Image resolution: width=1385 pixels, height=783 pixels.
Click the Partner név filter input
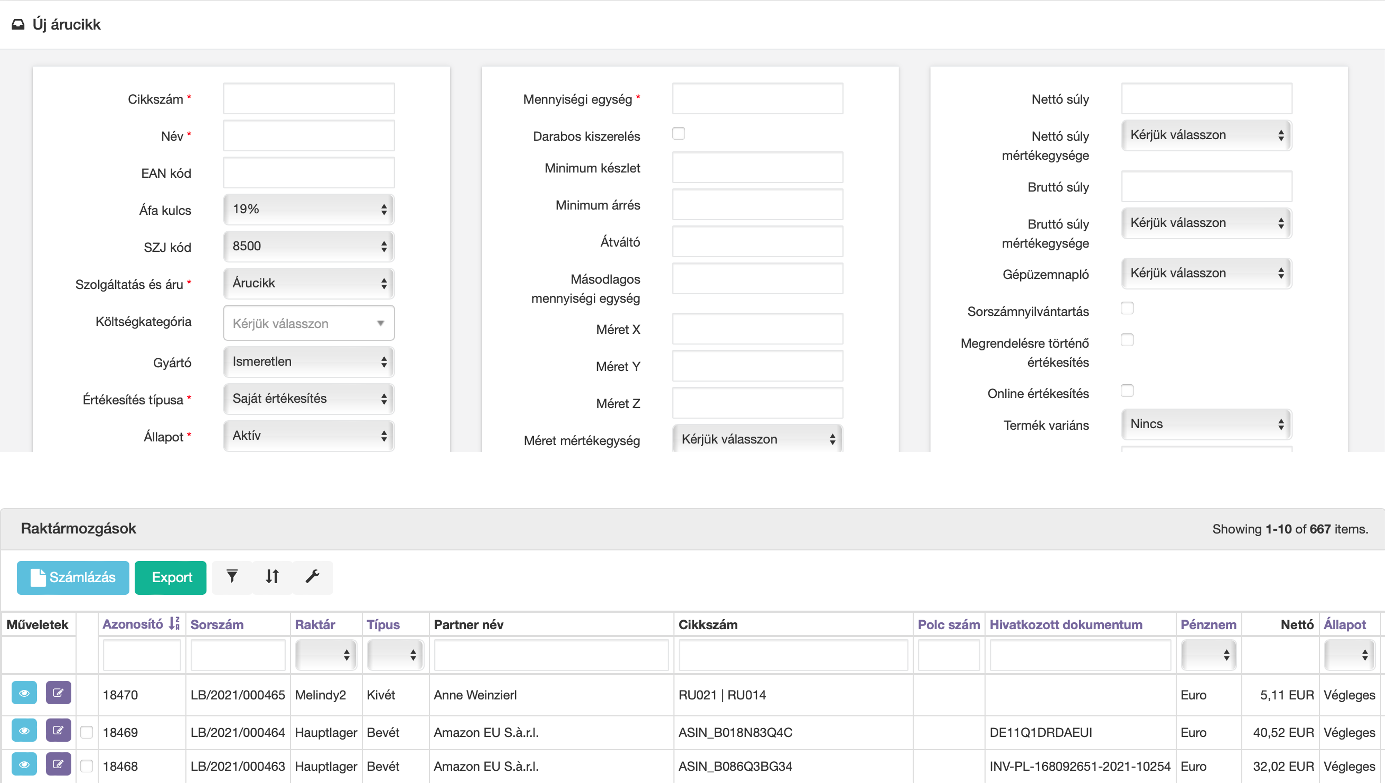pyautogui.click(x=551, y=655)
